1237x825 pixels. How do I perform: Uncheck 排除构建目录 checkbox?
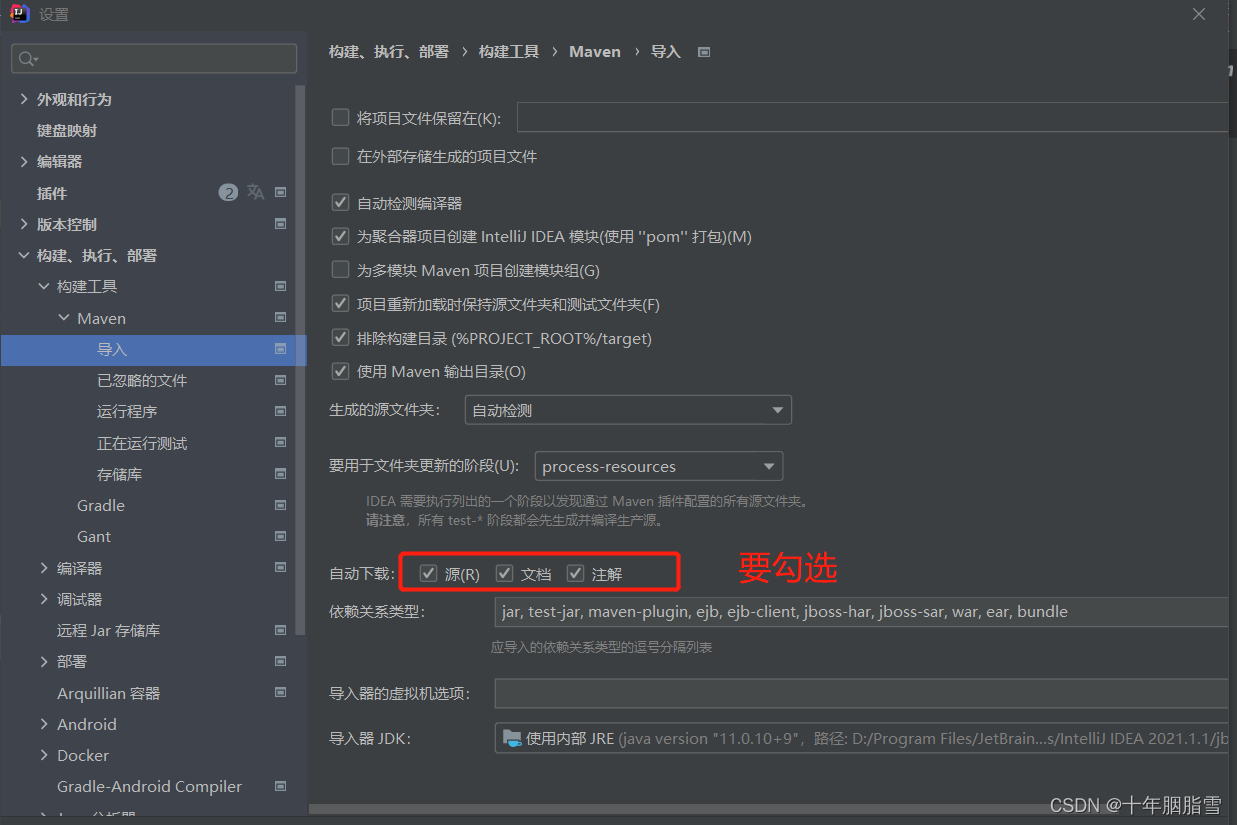click(340, 338)
